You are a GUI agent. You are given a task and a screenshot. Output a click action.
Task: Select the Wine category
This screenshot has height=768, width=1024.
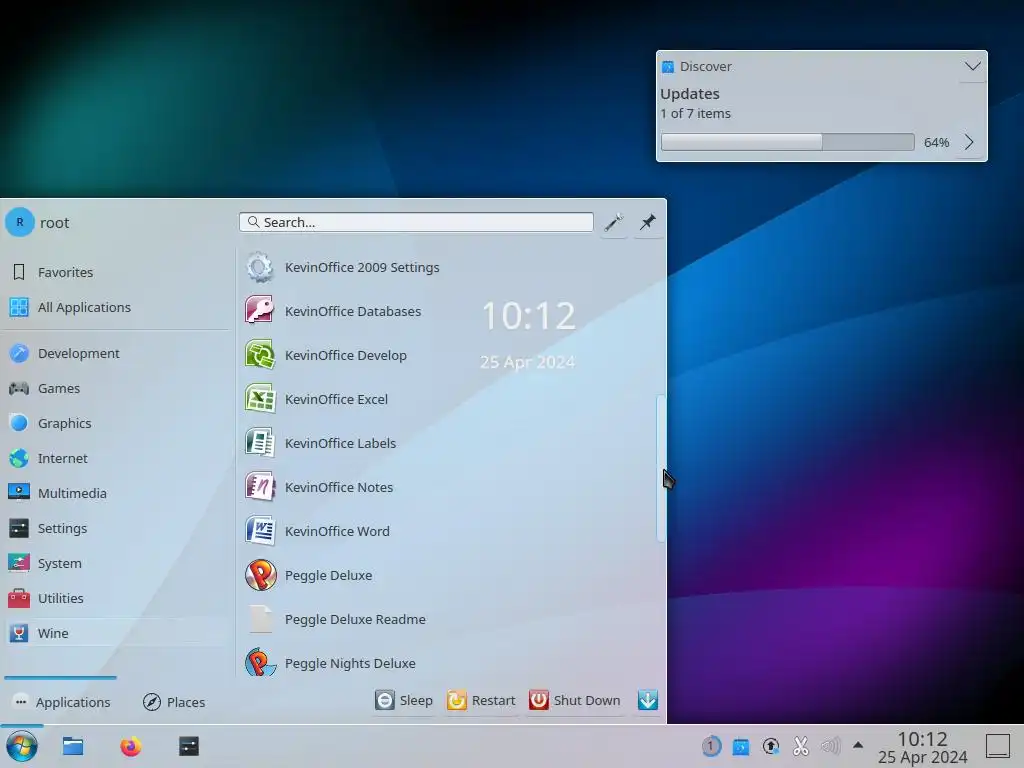pos(116,633)
